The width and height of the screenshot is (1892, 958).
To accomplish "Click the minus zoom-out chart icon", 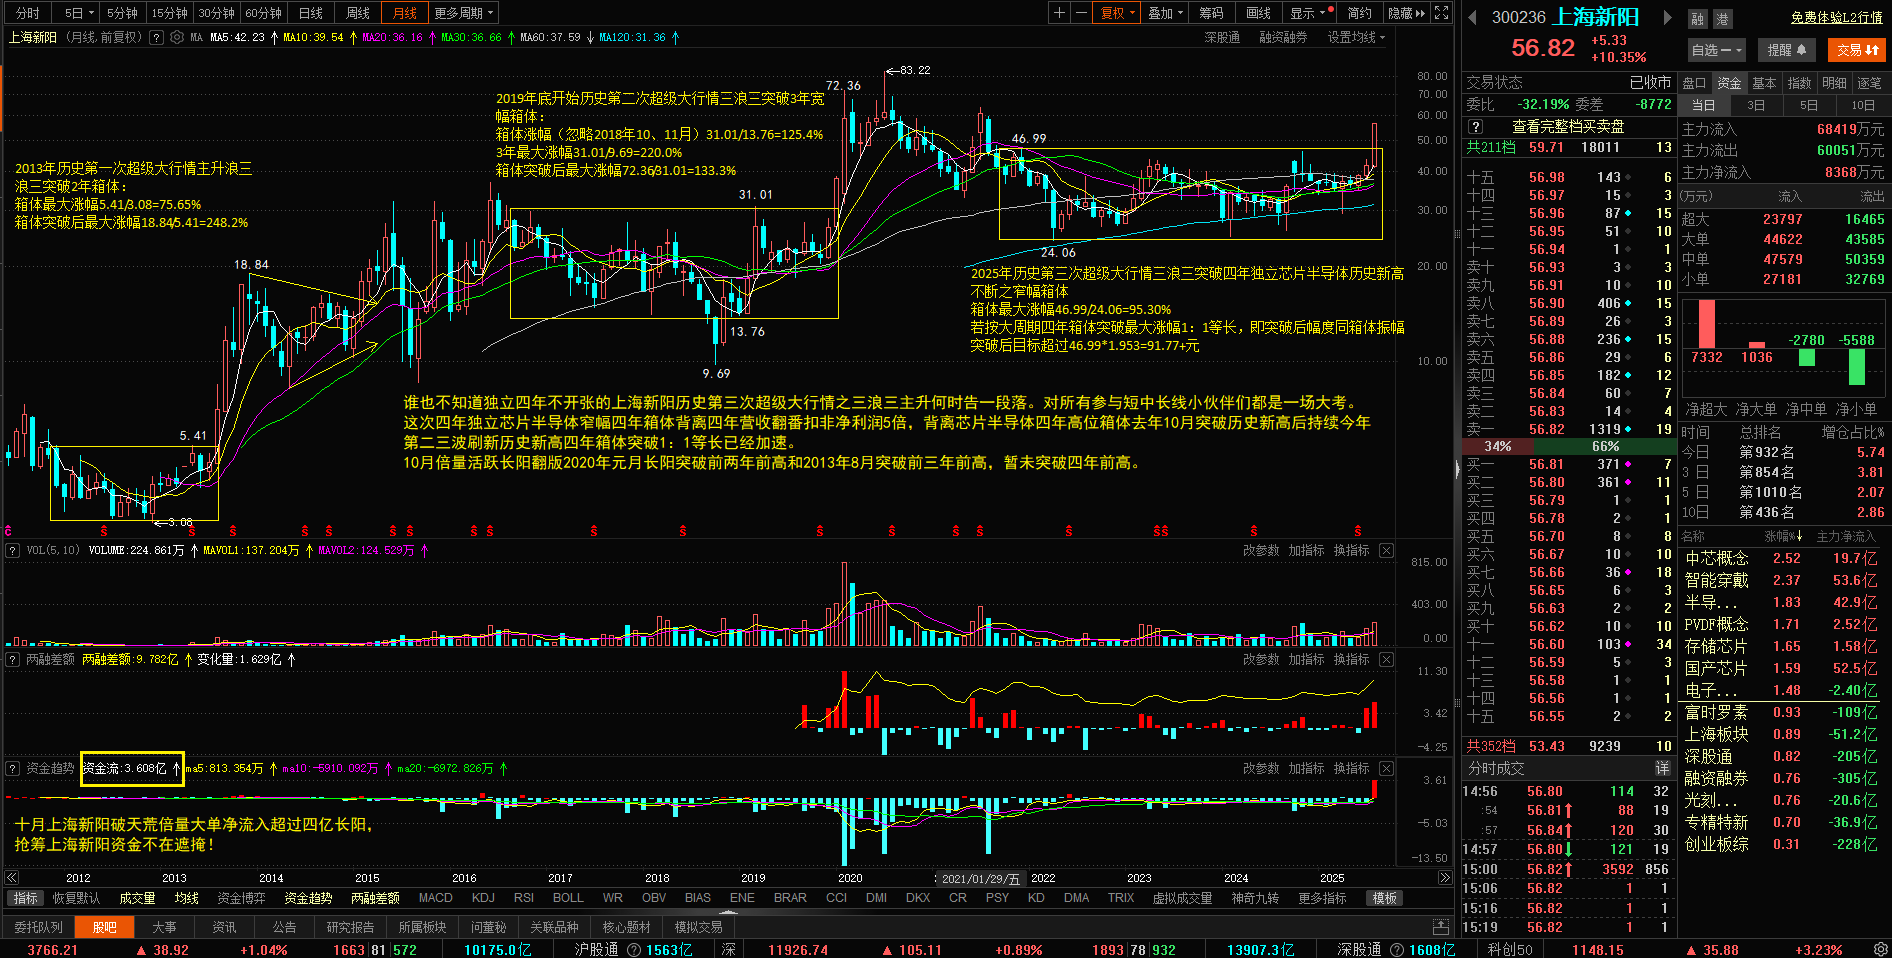I will [1081, 13].
